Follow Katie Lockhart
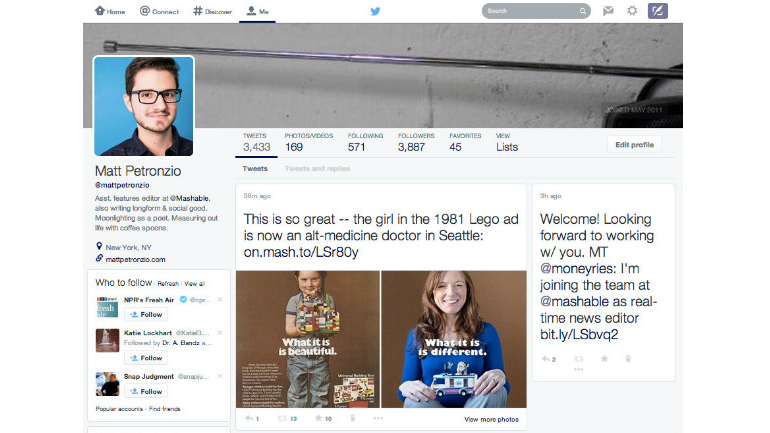 [146, 357]
